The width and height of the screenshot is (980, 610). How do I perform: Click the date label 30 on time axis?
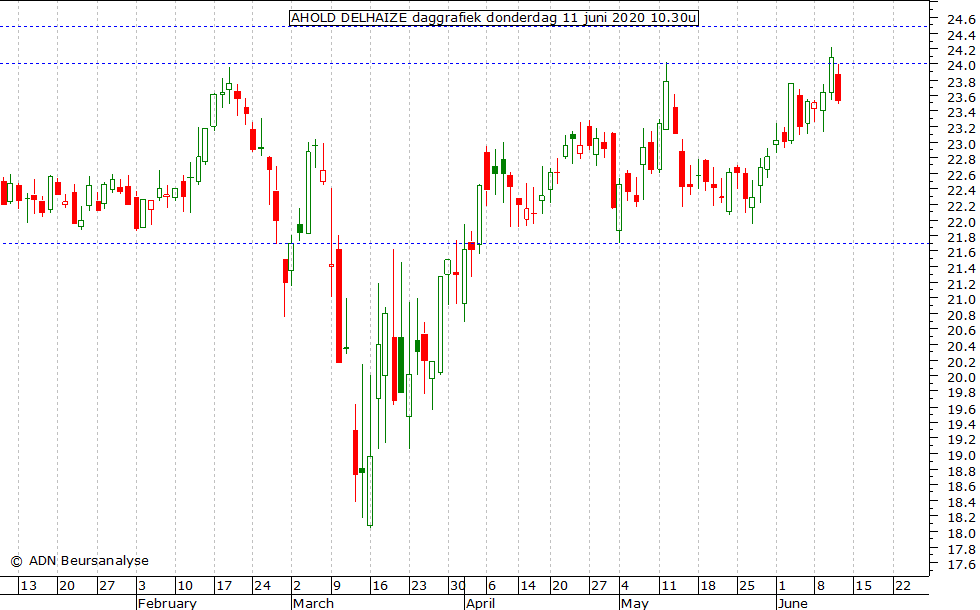[x=458, y=586]
